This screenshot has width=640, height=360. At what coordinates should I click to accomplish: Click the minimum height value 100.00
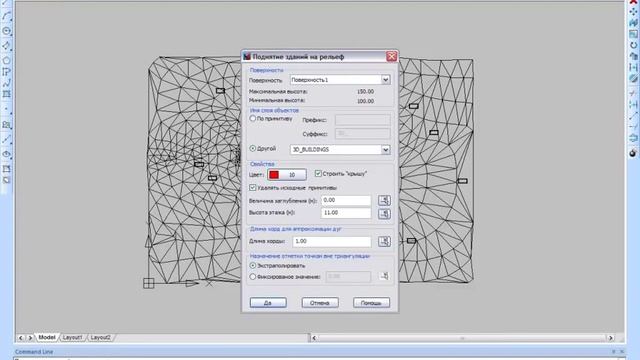[365, 101]
